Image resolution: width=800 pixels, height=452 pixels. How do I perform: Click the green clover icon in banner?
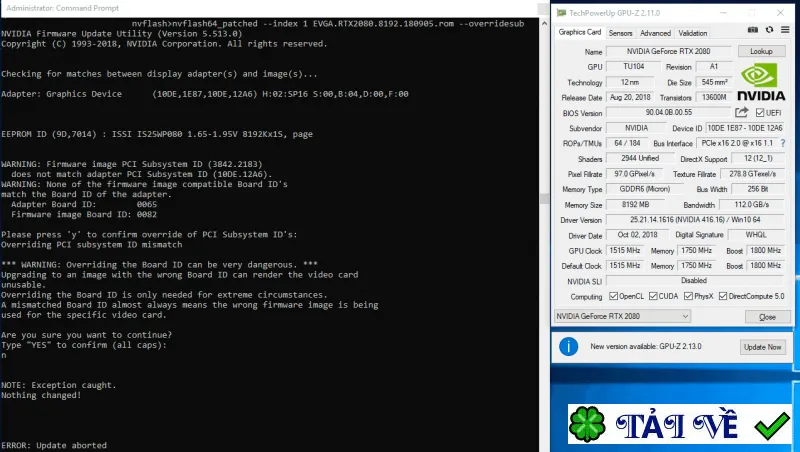[x=587, y=423]
